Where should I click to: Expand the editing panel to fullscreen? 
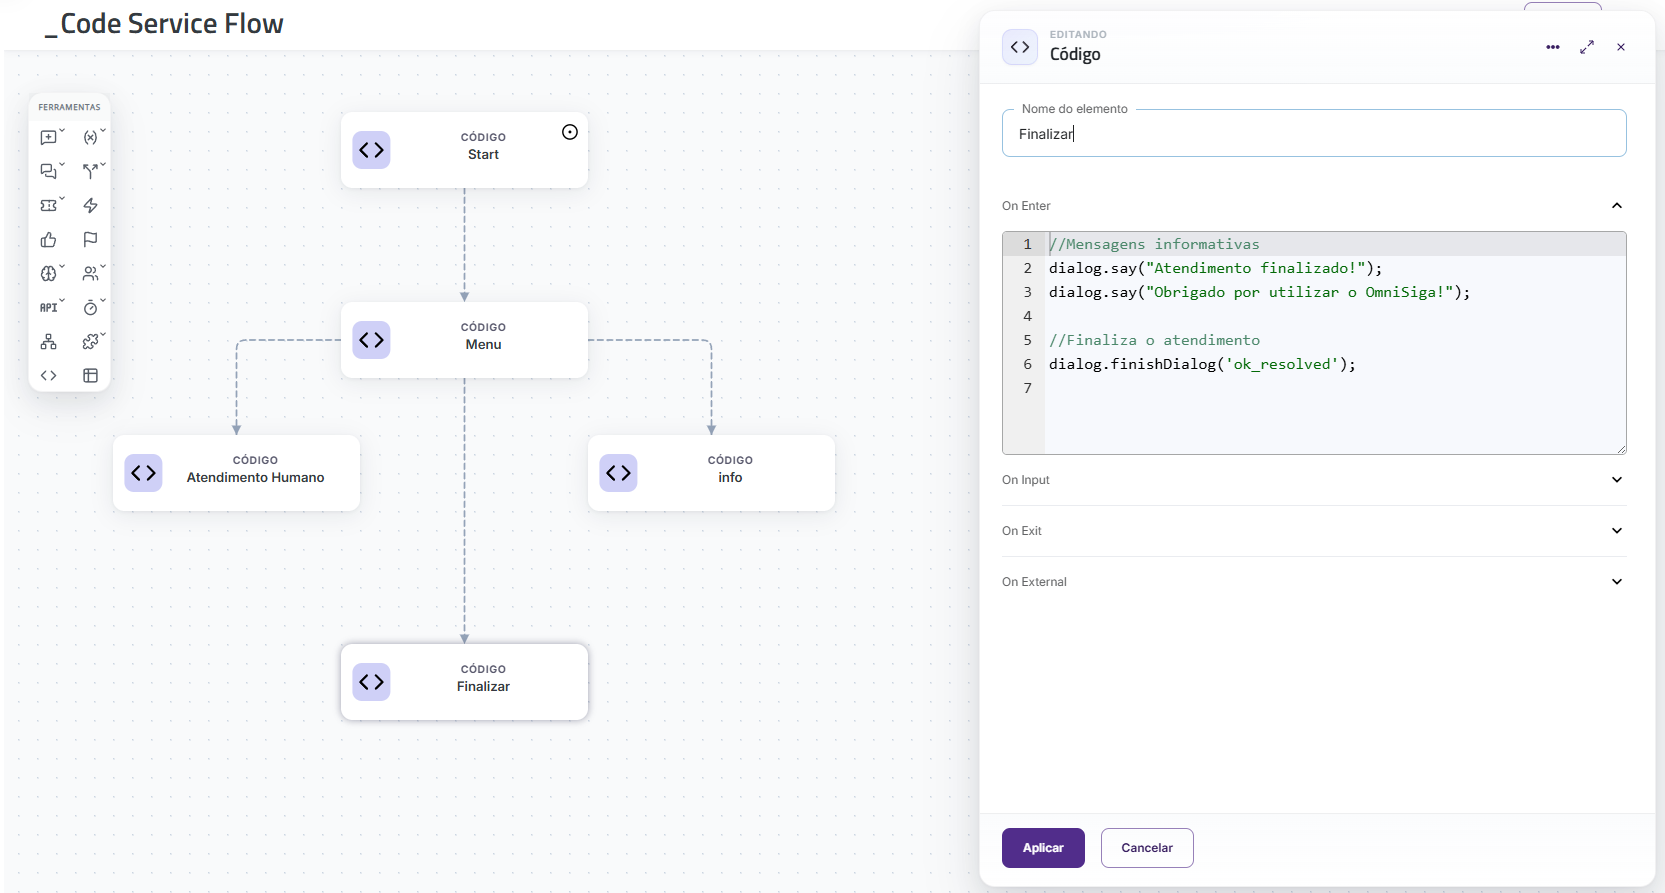[x=1587, y=47]
